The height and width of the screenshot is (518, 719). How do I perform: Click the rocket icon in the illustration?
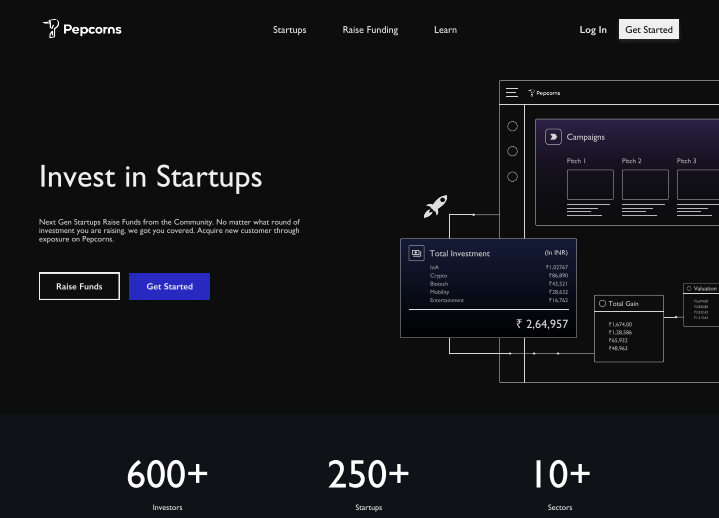pos(435,206)
